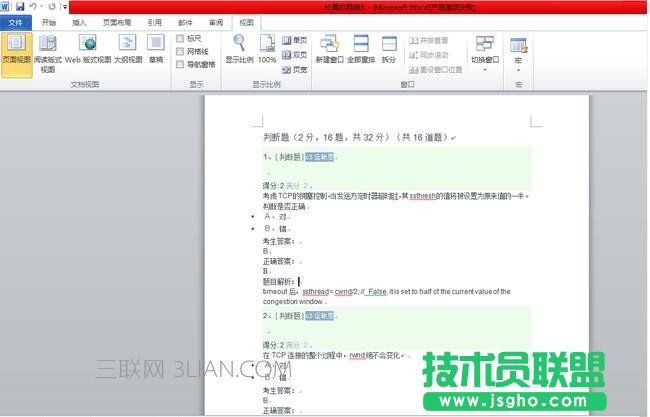Switch to the 审阅 (Review) ribbon tab

216,22
